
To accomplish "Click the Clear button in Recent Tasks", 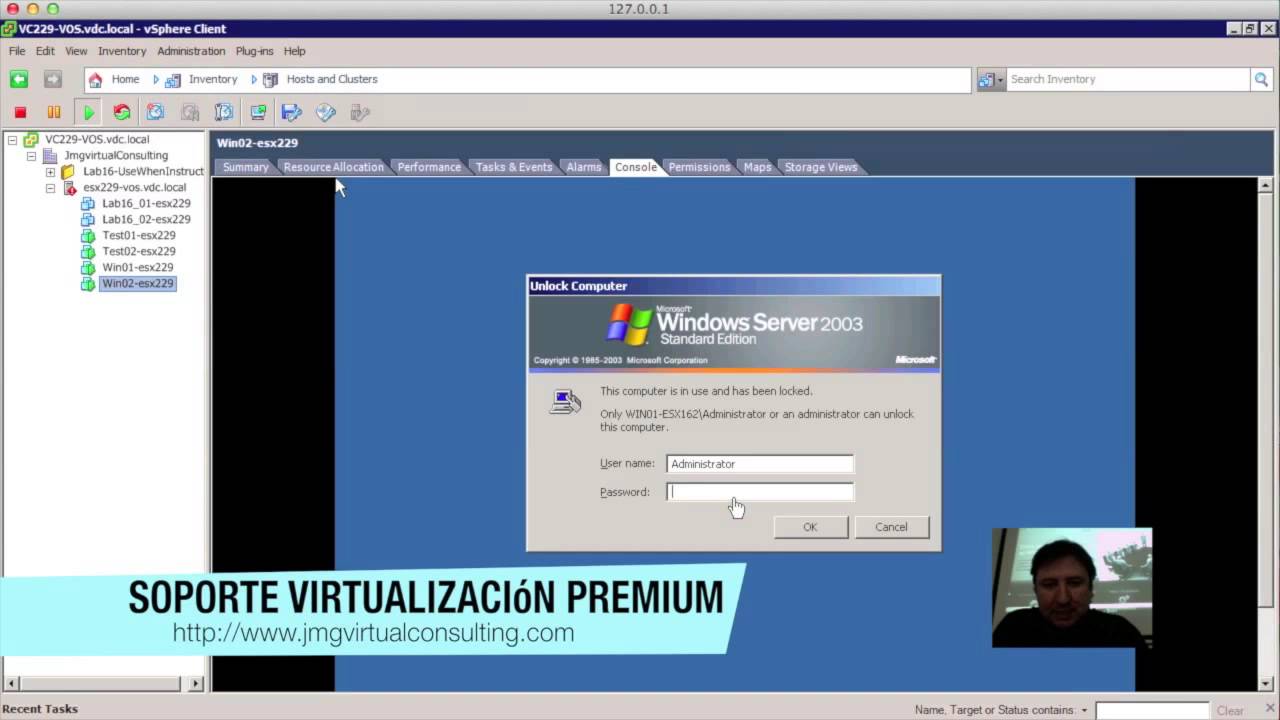I will click(1230, 711).
